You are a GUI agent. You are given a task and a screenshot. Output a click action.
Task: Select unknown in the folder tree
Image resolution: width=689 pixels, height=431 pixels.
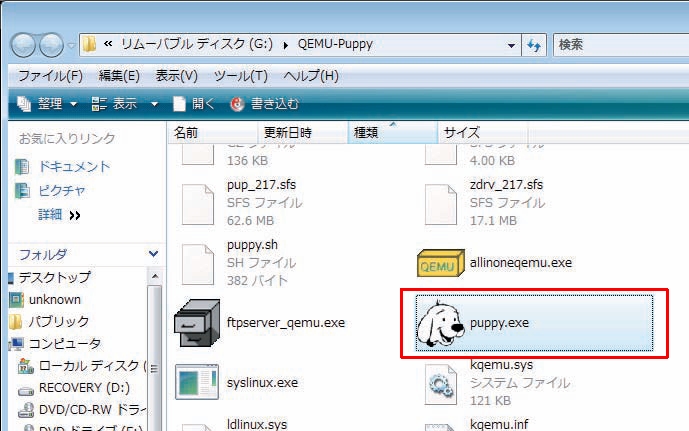click(x=55, y=300)
